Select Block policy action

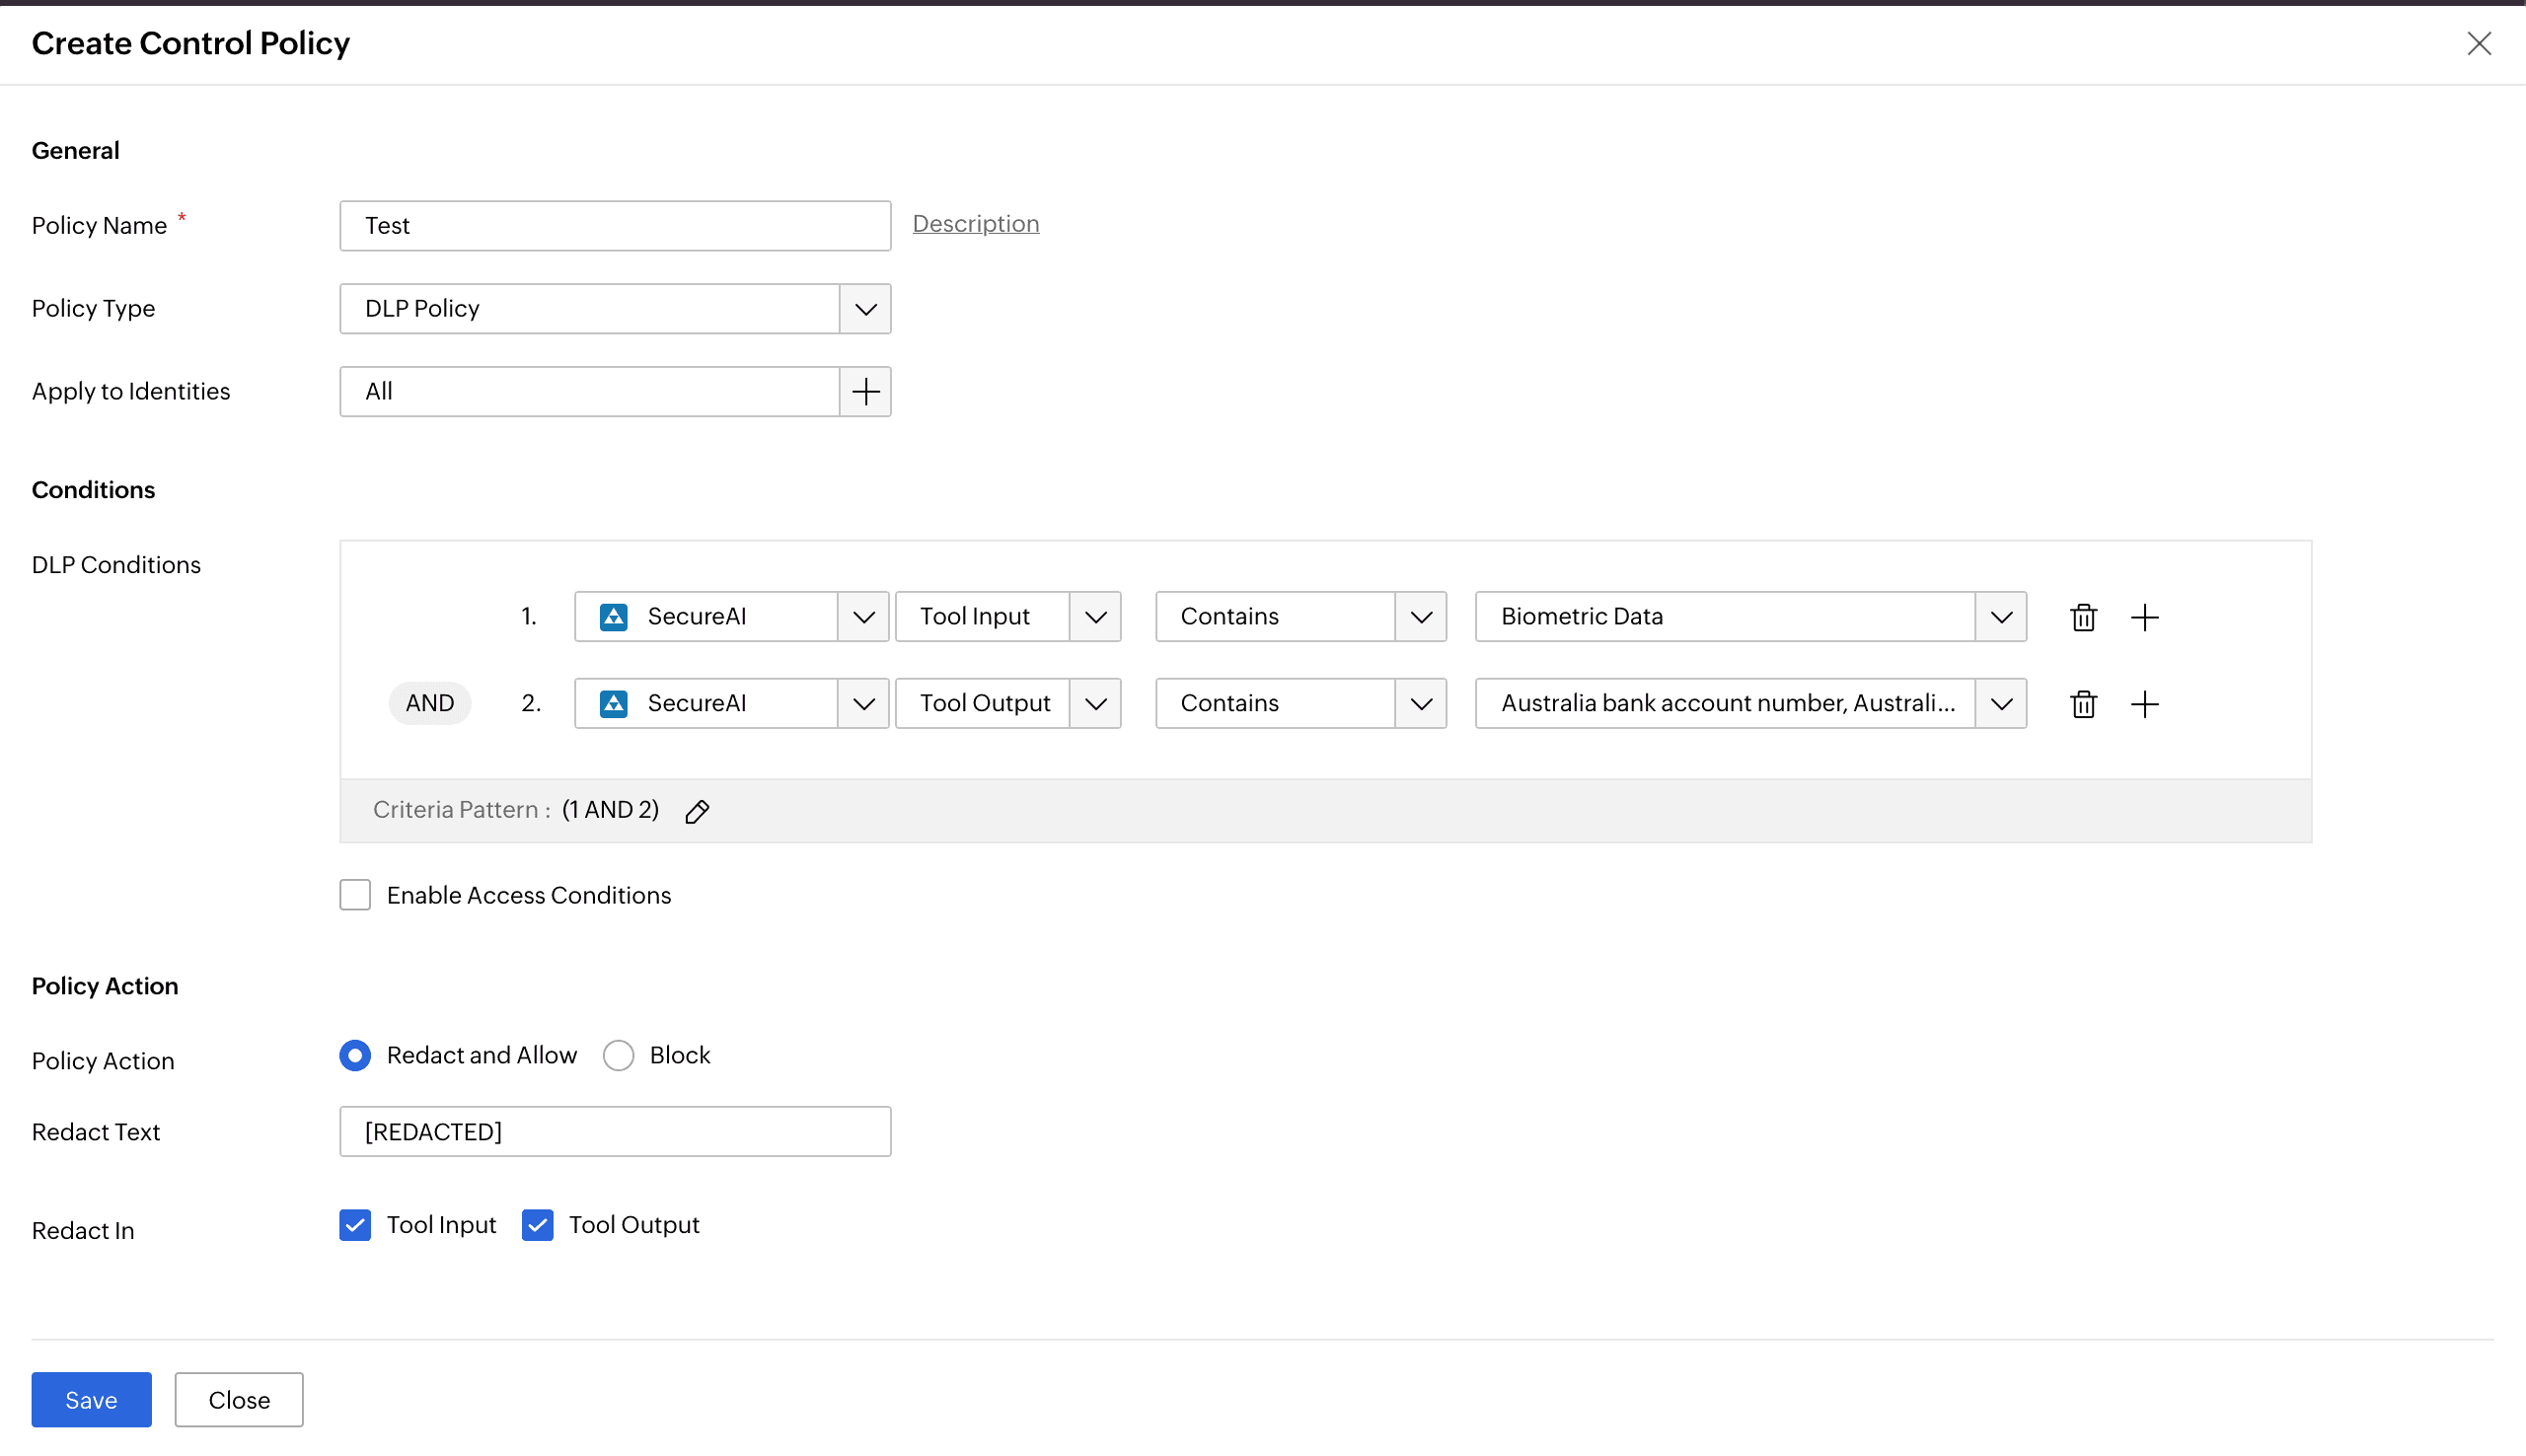coord(618,1055)
